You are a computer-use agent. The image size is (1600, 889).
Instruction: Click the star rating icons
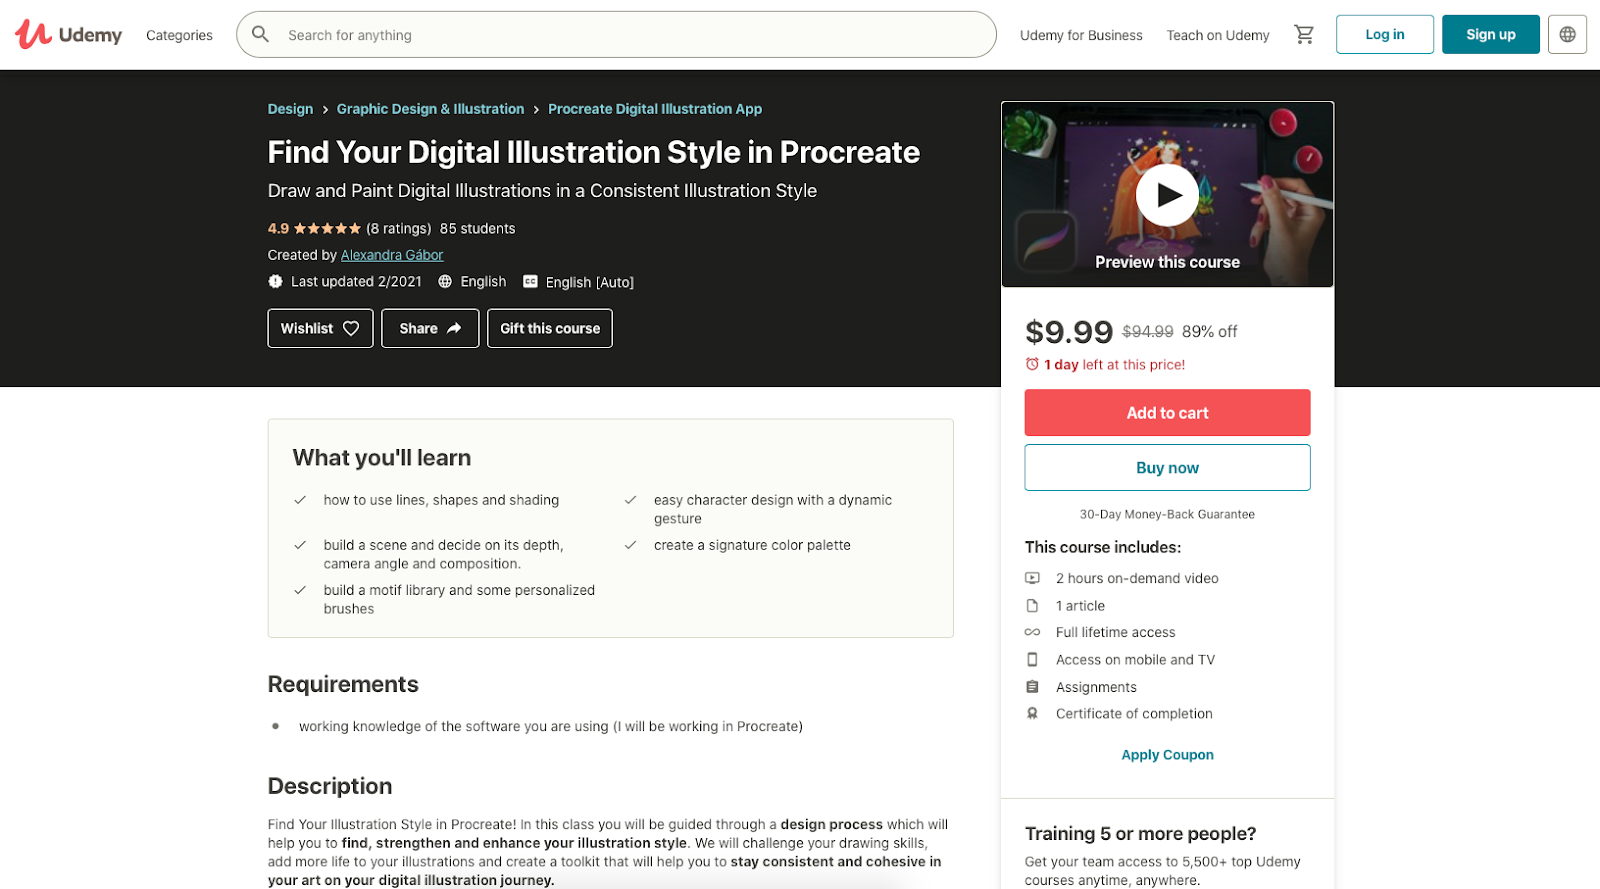(x=327, y=229)
